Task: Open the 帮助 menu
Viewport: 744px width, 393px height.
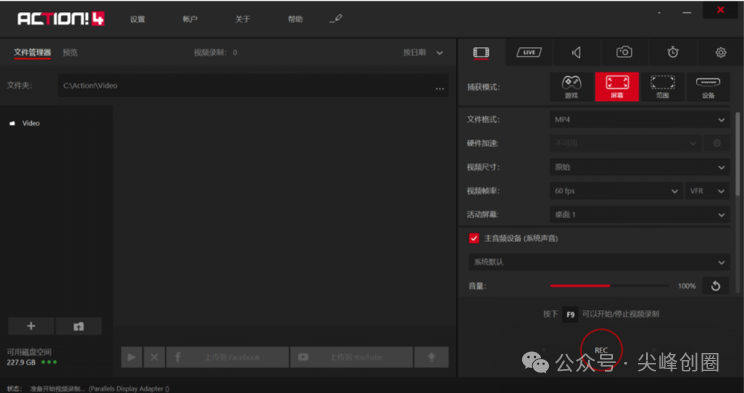Action: pyautogui.click(x=295, y=19)
